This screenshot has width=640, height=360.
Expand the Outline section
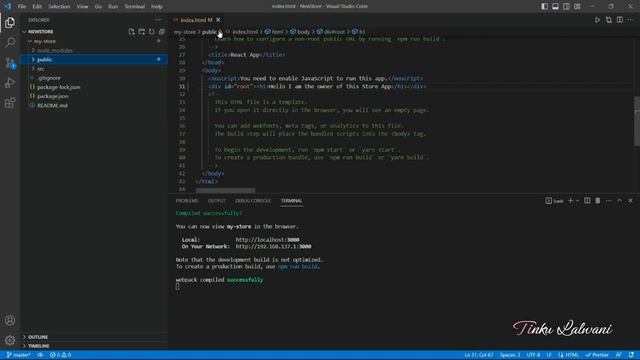94,337
